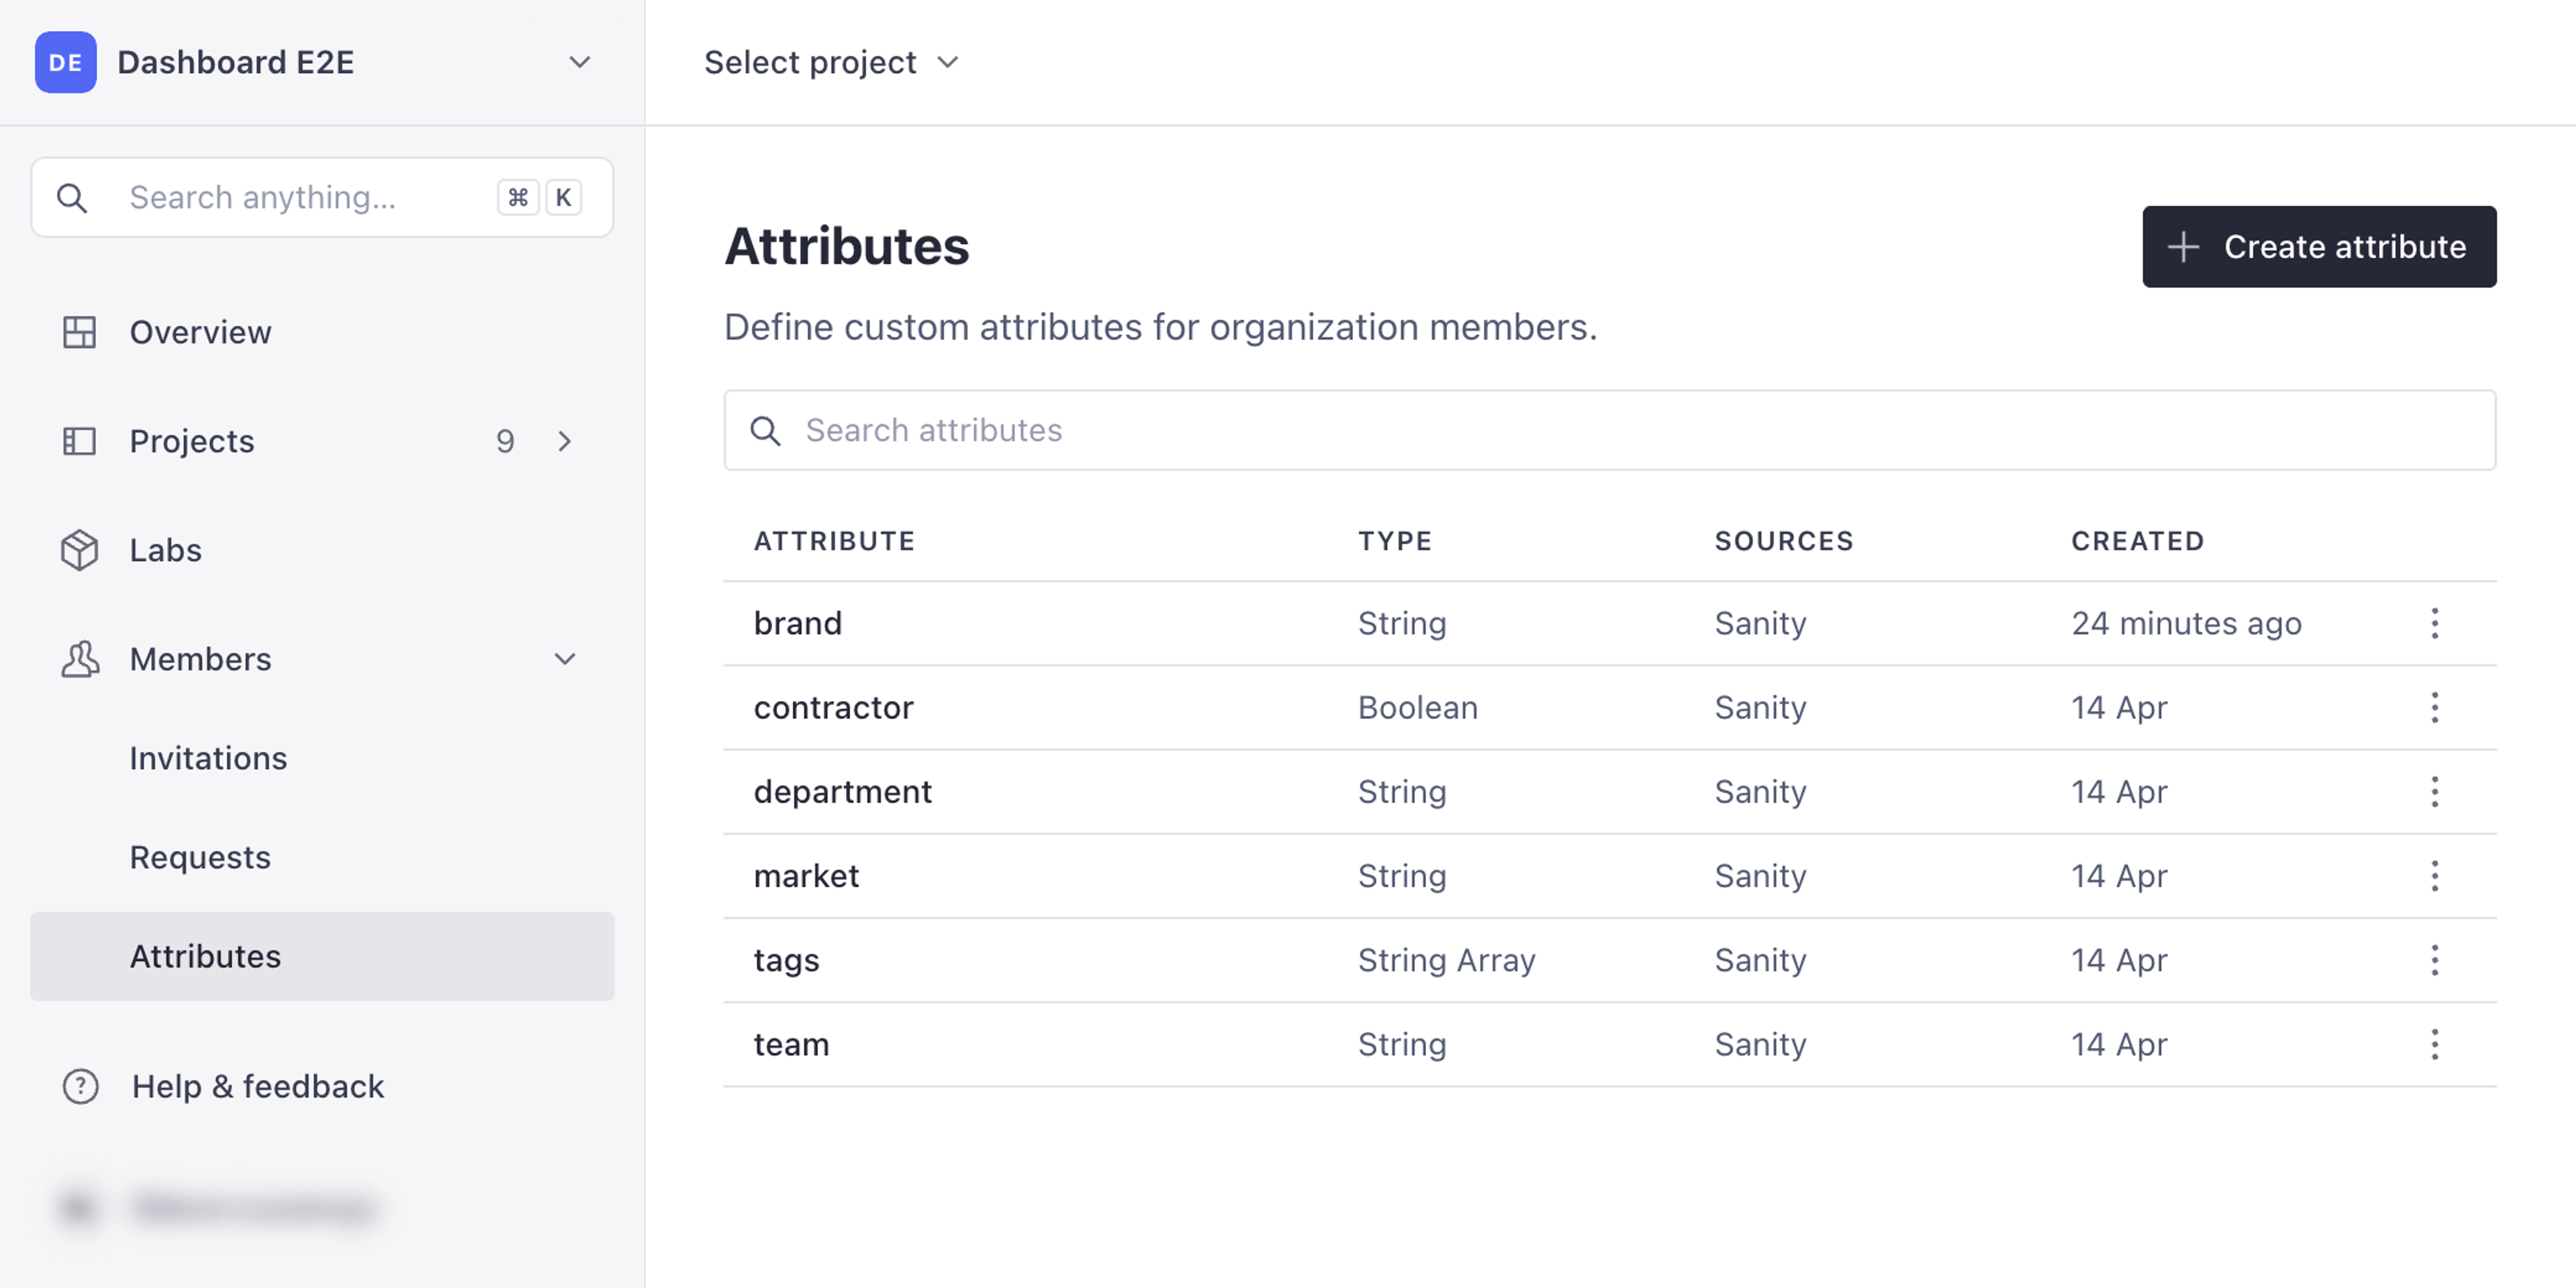This screenshot has width=2576, height=1288.
Task: Click the command key shortcut badge
Action: point(518,197)
